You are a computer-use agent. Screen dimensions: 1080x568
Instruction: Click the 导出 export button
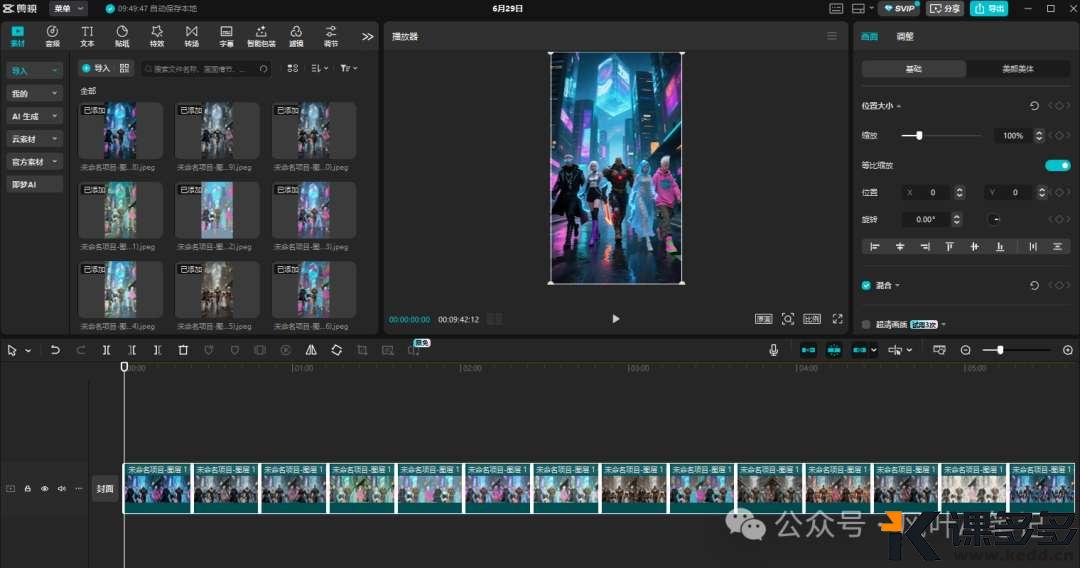click(x=989, y=8)
